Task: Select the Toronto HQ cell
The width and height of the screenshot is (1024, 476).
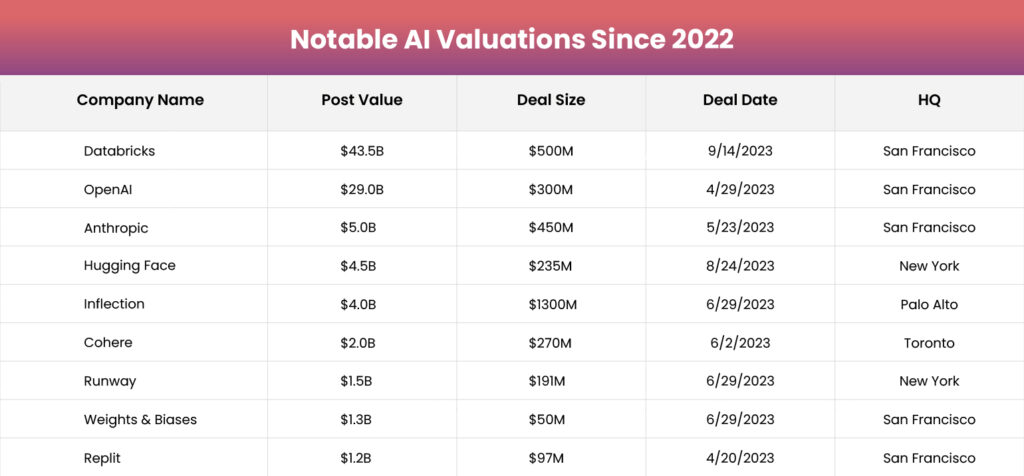Action: (929, 343)
